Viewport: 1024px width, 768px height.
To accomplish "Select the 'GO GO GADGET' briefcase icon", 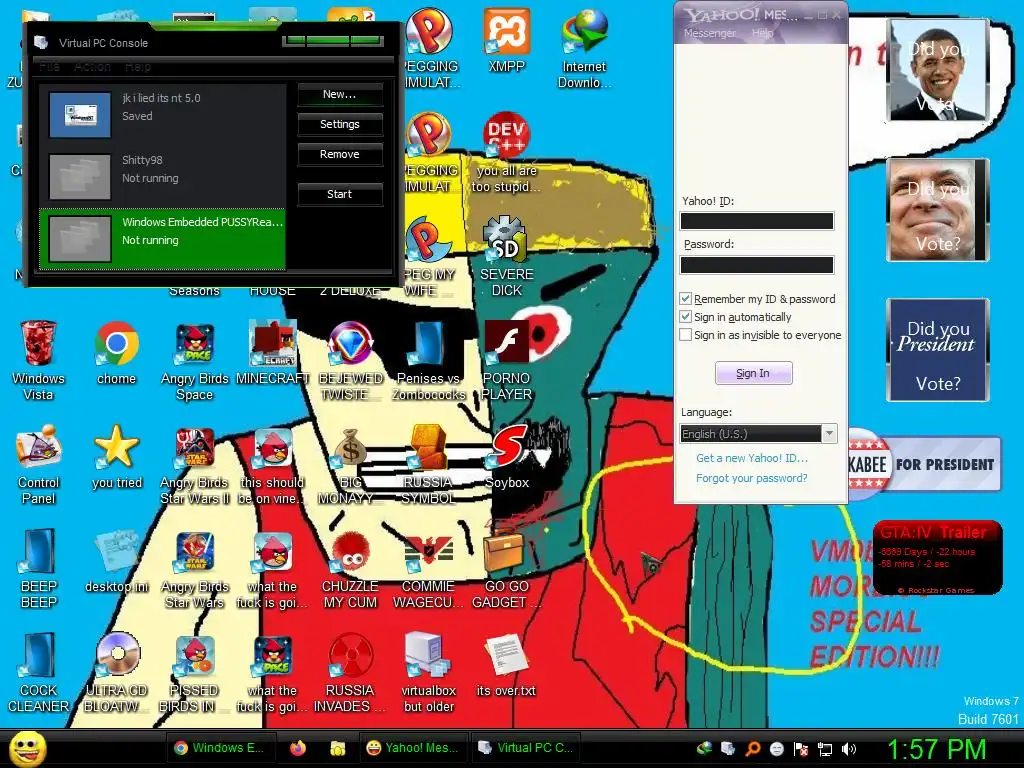I will (x=506, y=570).
